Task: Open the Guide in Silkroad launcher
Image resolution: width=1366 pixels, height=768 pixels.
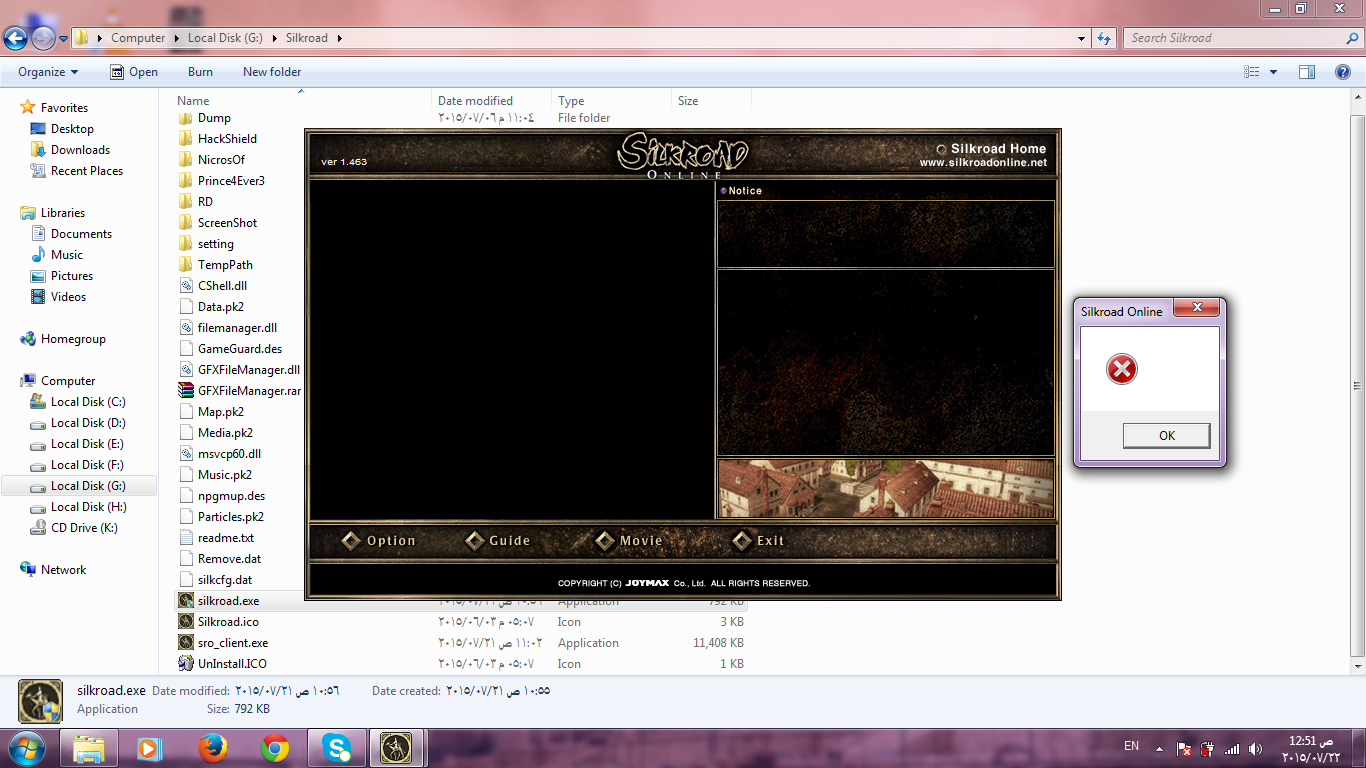Action: pyautogui.click(x=498, y=541)
